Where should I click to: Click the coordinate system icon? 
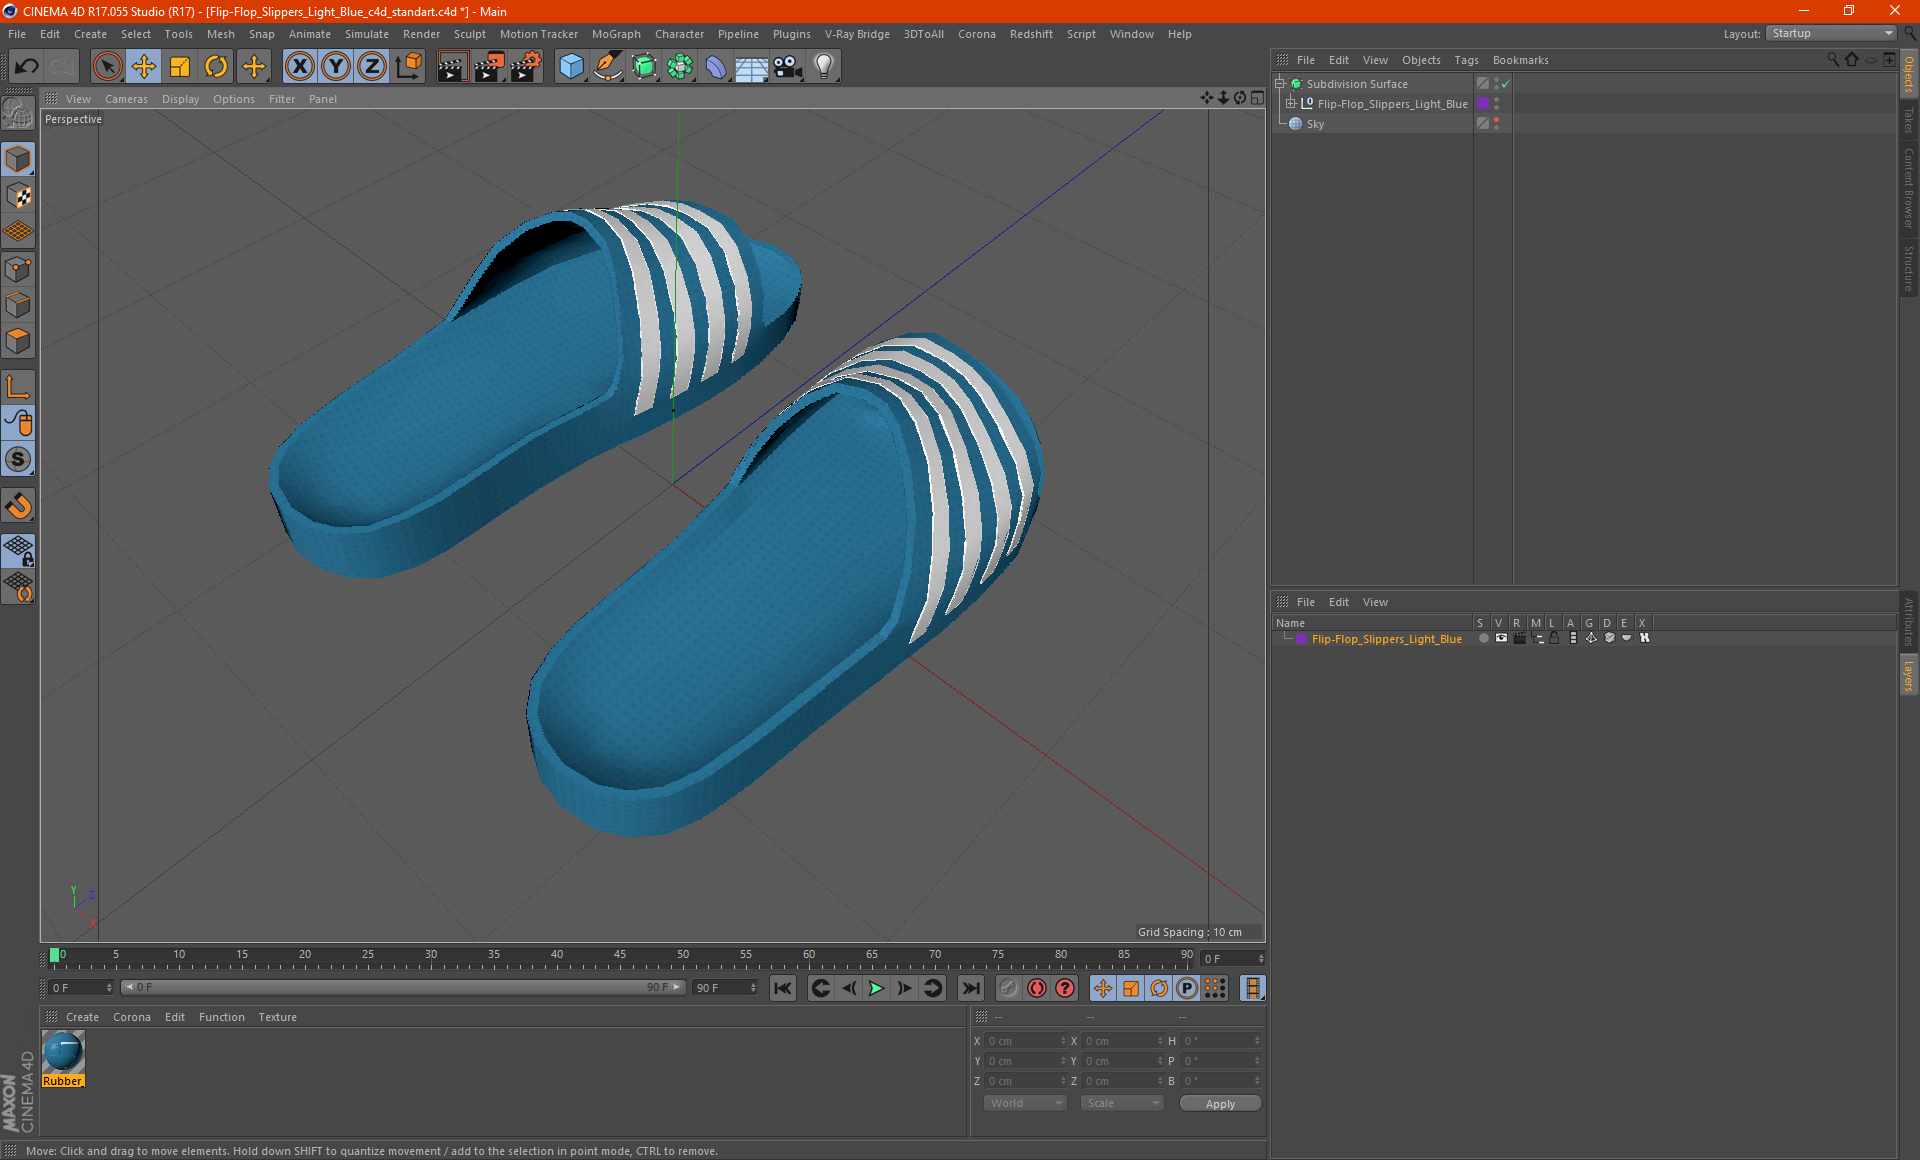tap(409, 66)
